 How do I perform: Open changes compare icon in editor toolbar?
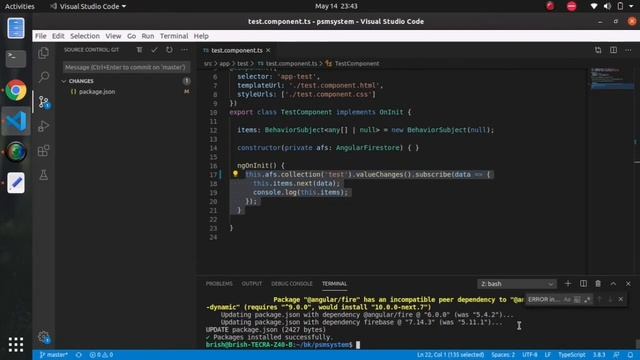click(x=598, y=50)
